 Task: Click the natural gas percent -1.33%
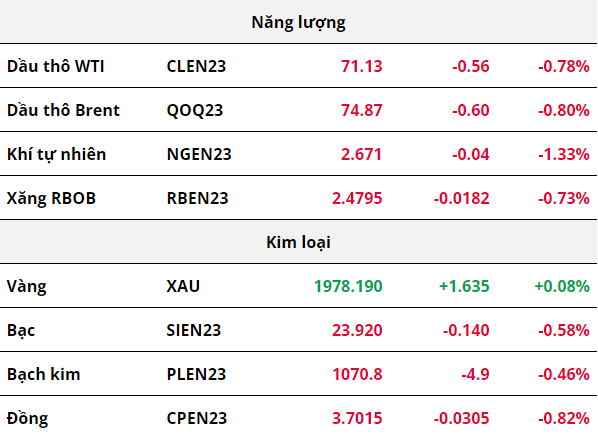pos(564,154)
